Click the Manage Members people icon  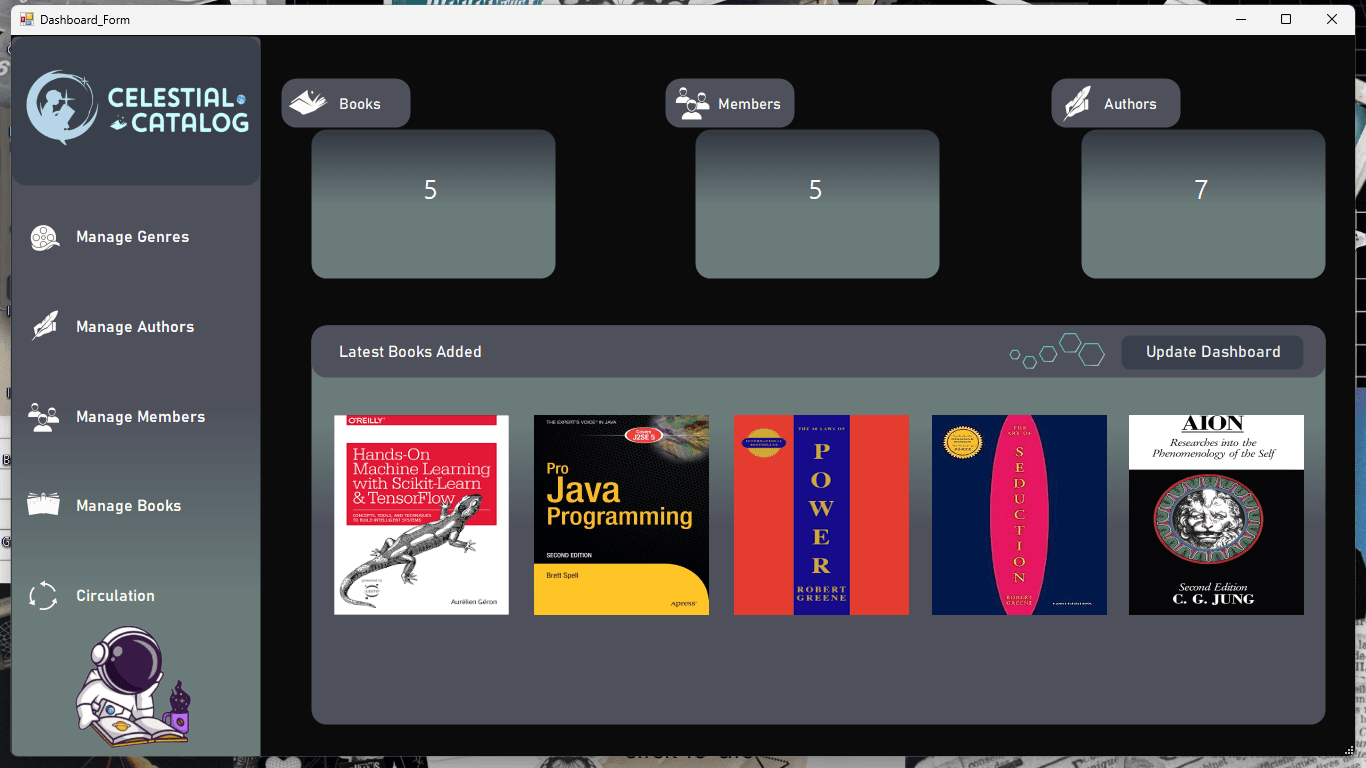pos(43,417)
